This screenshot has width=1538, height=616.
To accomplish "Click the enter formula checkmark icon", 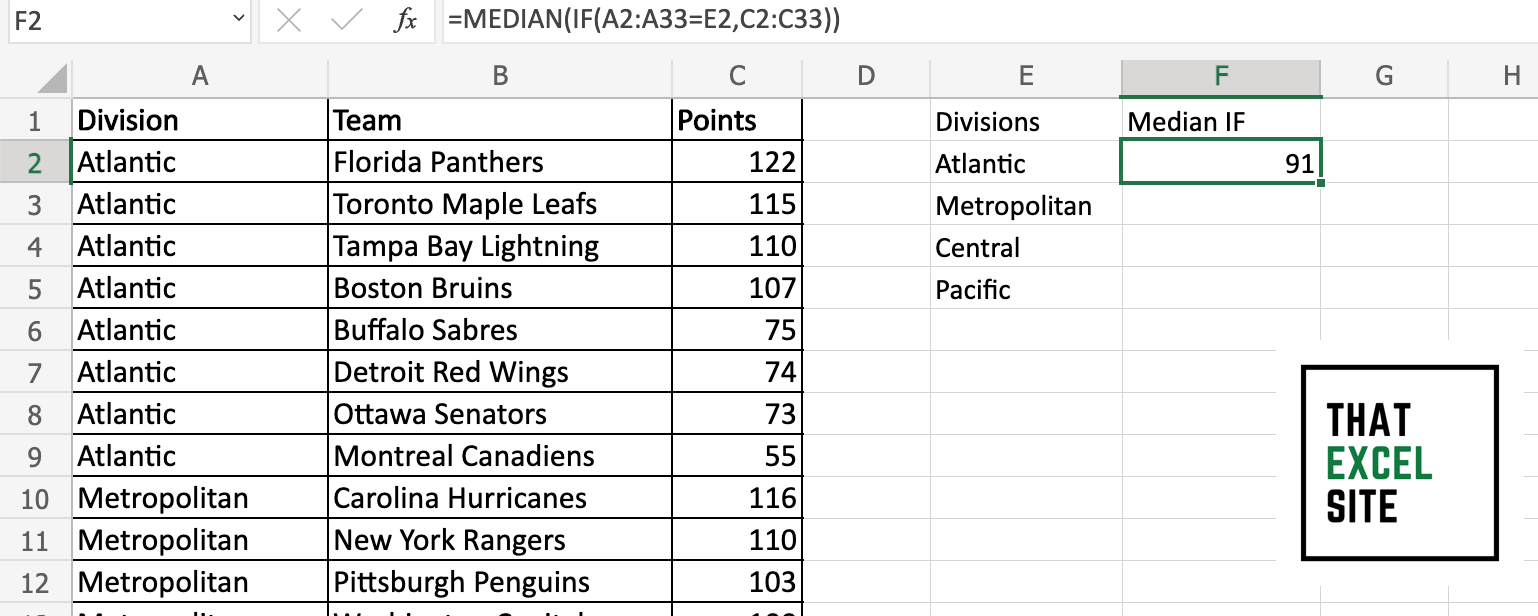I will click(347, 22).
